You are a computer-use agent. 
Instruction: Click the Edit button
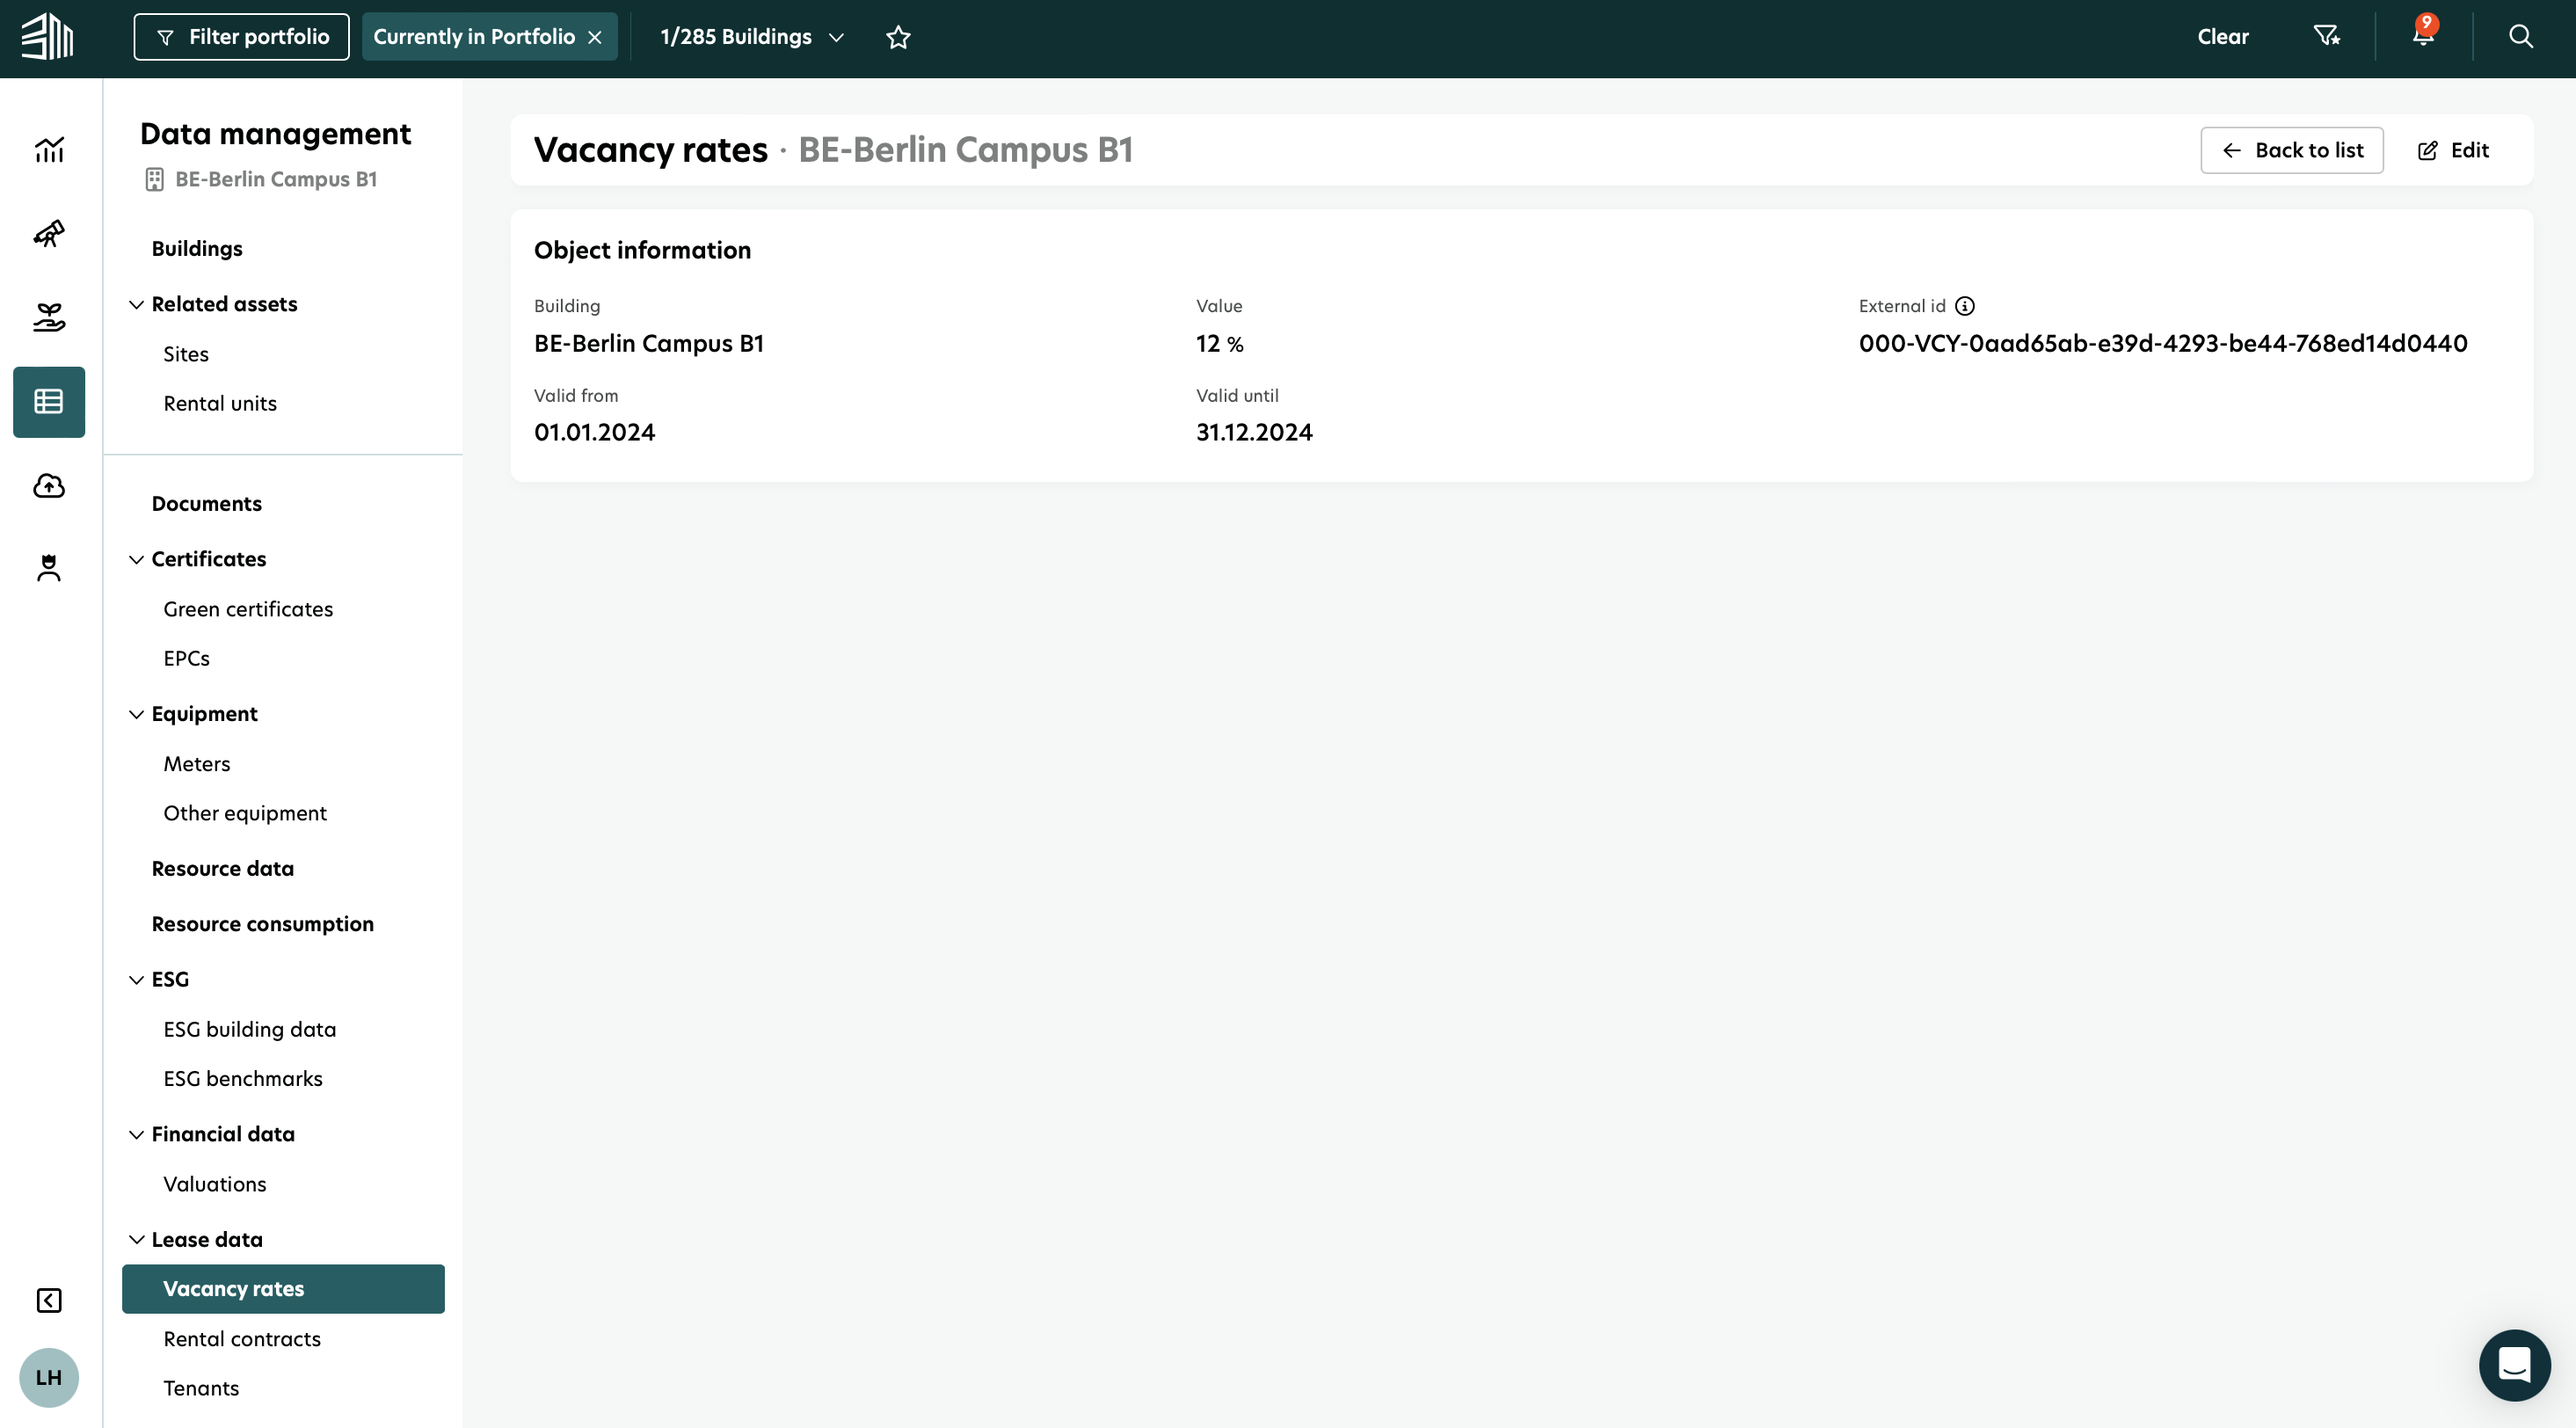(2453, 150)
